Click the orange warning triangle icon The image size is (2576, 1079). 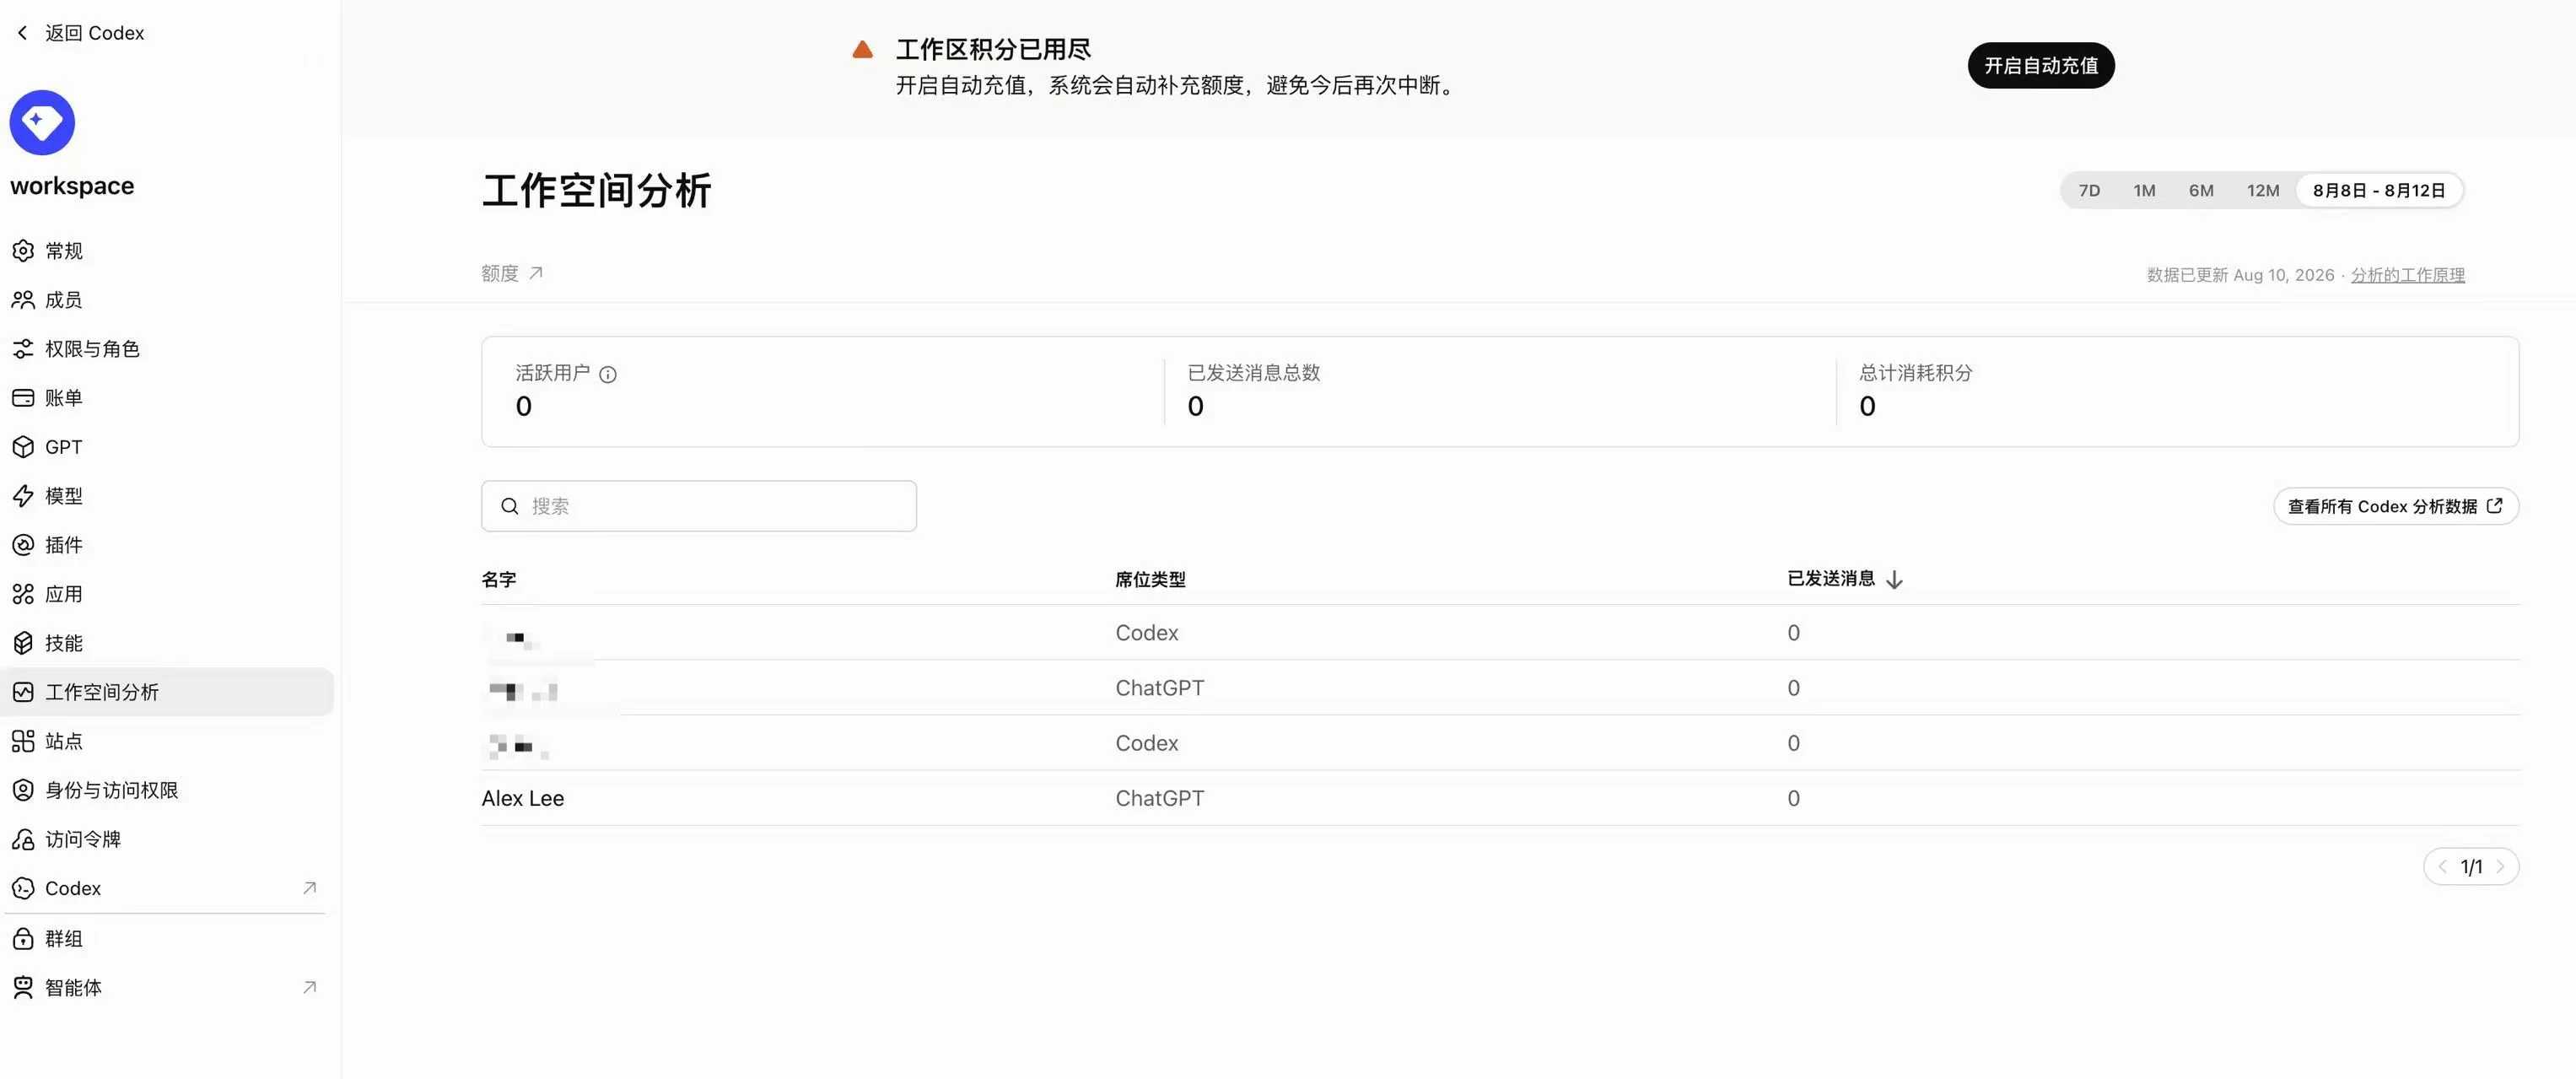[x=863, y=49]
